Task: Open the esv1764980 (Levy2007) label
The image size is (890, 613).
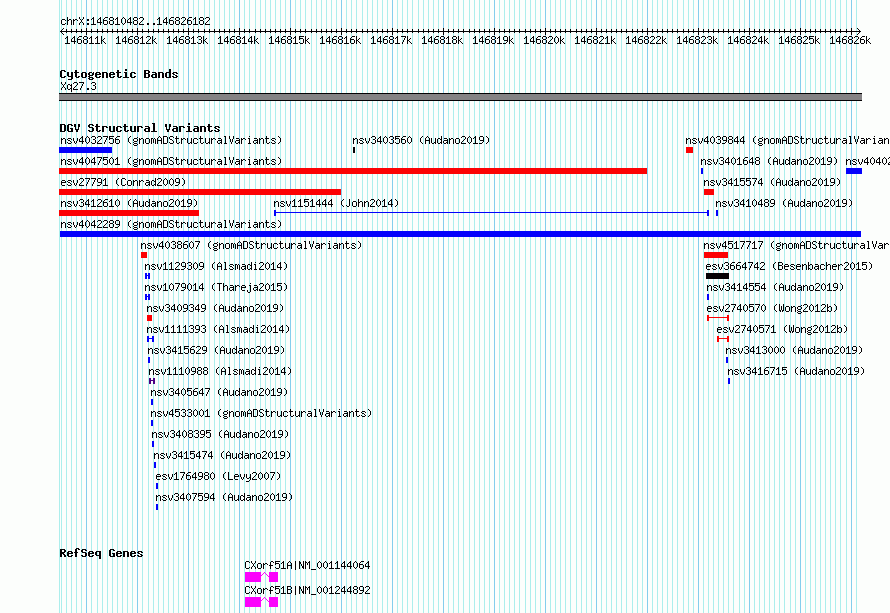Action: coord(219,476)
